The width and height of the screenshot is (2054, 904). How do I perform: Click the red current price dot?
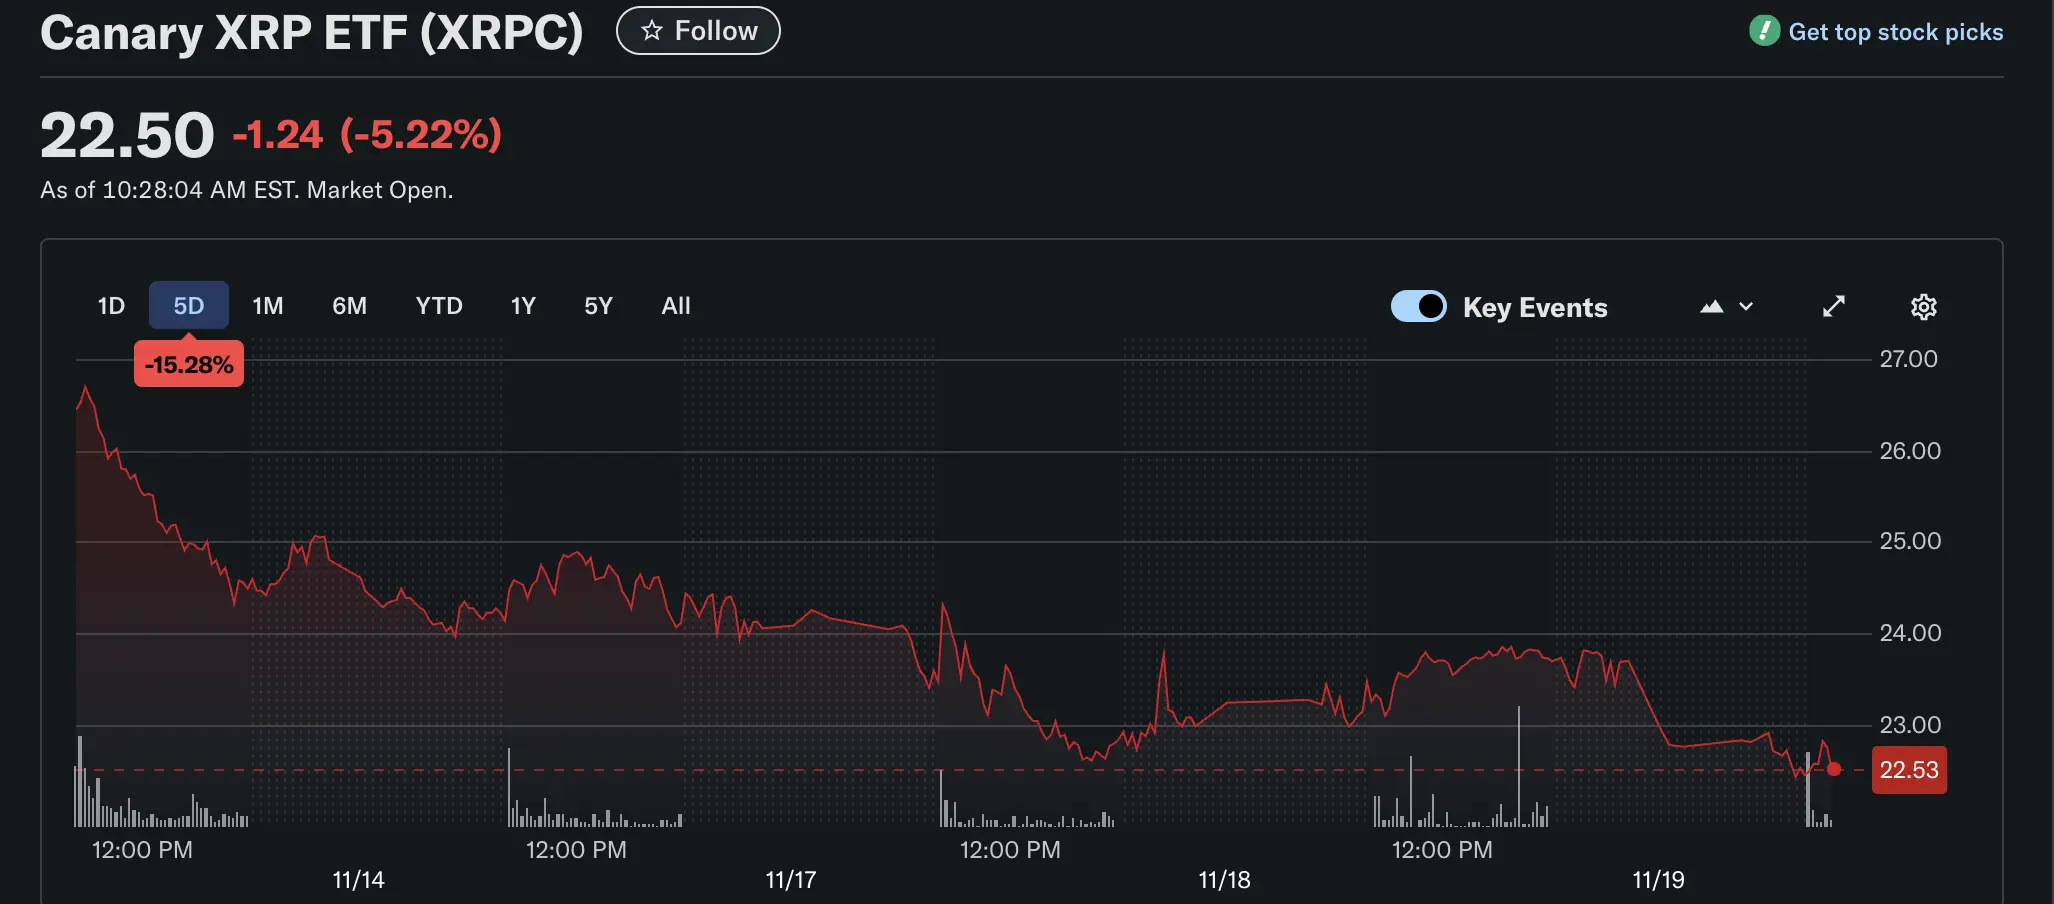[1834, 770]
